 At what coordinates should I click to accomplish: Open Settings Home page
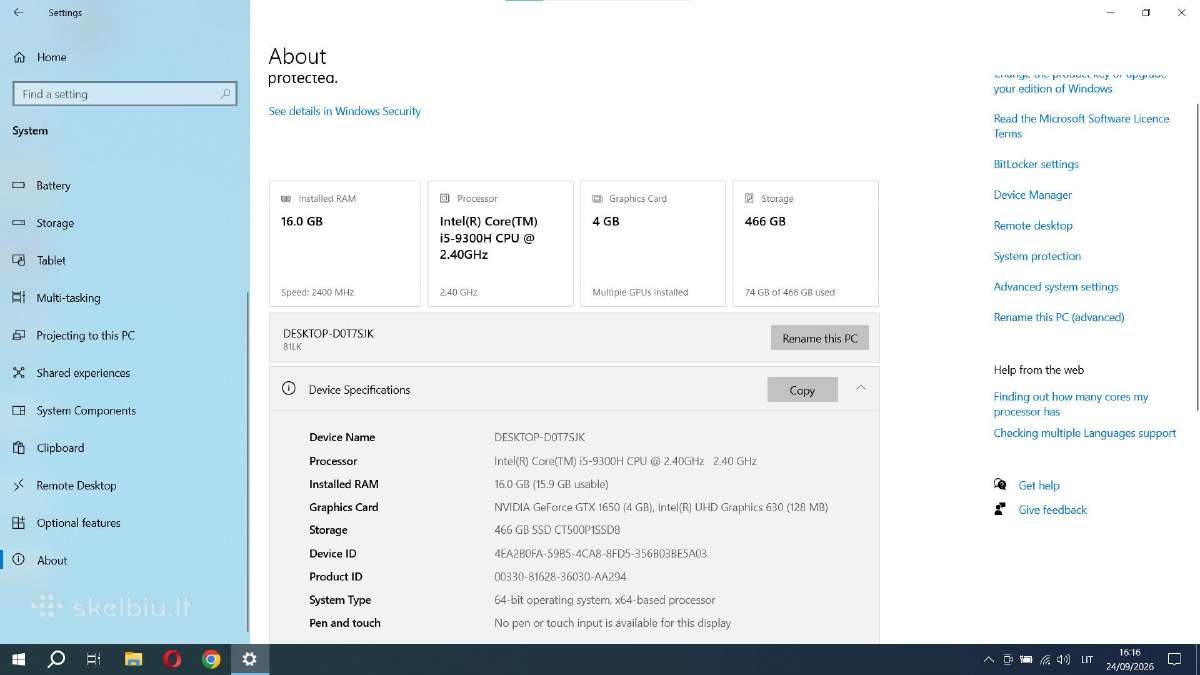pos(40,57)
